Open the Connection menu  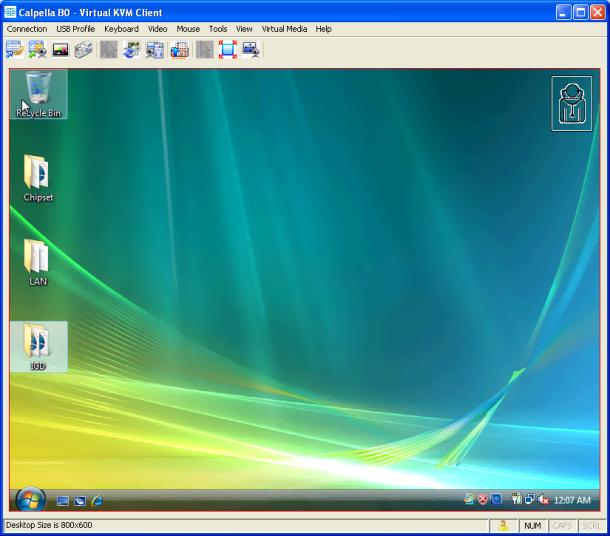27,29
